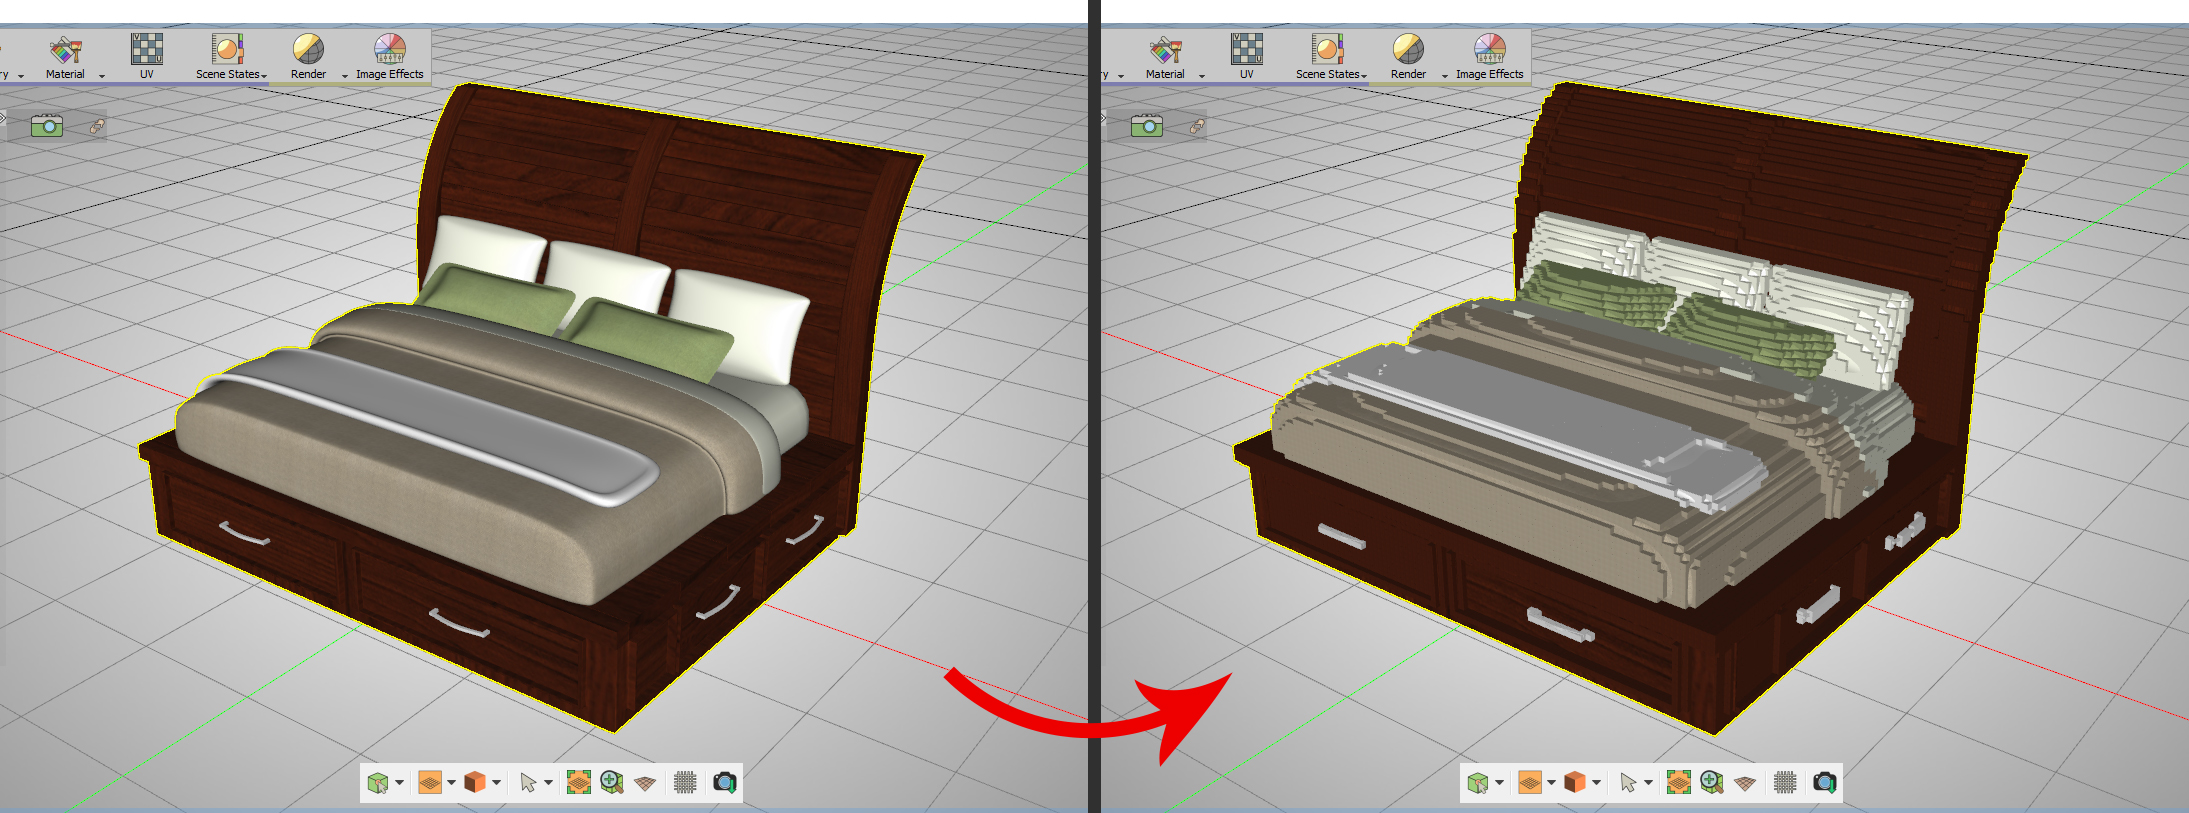This screenshot has width=2189, height=813.
Task: Open the UV editor in the voxelized-bed view
Action: tap(1247, 56)
